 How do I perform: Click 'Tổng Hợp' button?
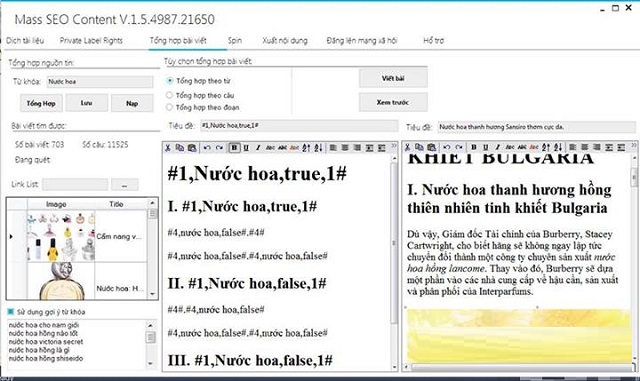pos(41,103)
